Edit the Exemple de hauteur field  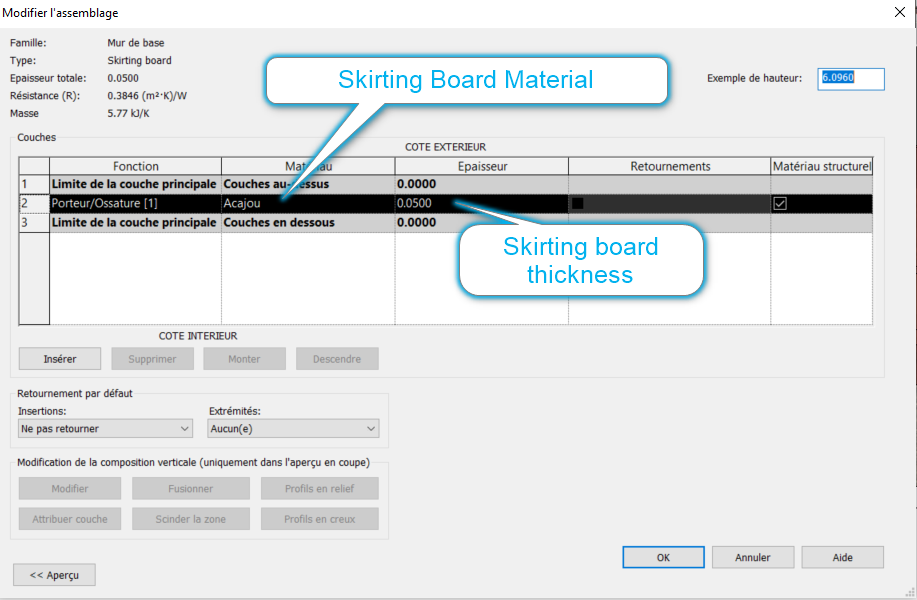(x=850, y=78)
